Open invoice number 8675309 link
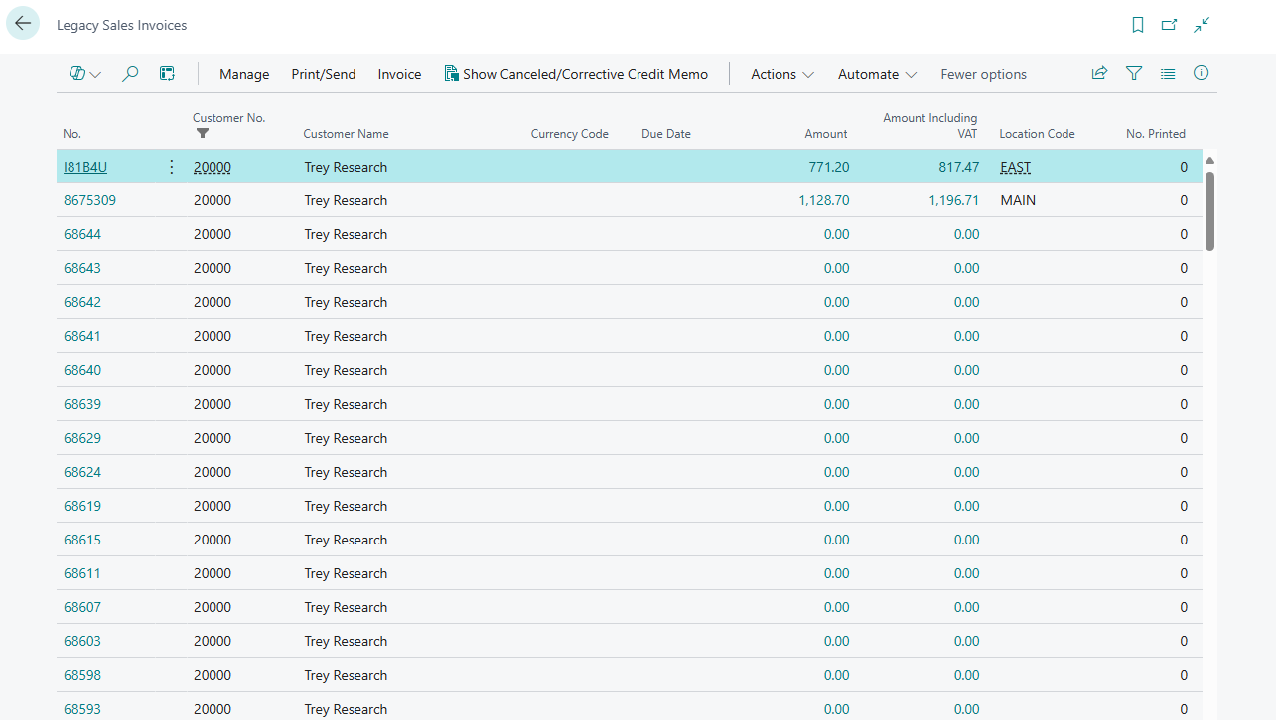 click(x=90, y=200)
